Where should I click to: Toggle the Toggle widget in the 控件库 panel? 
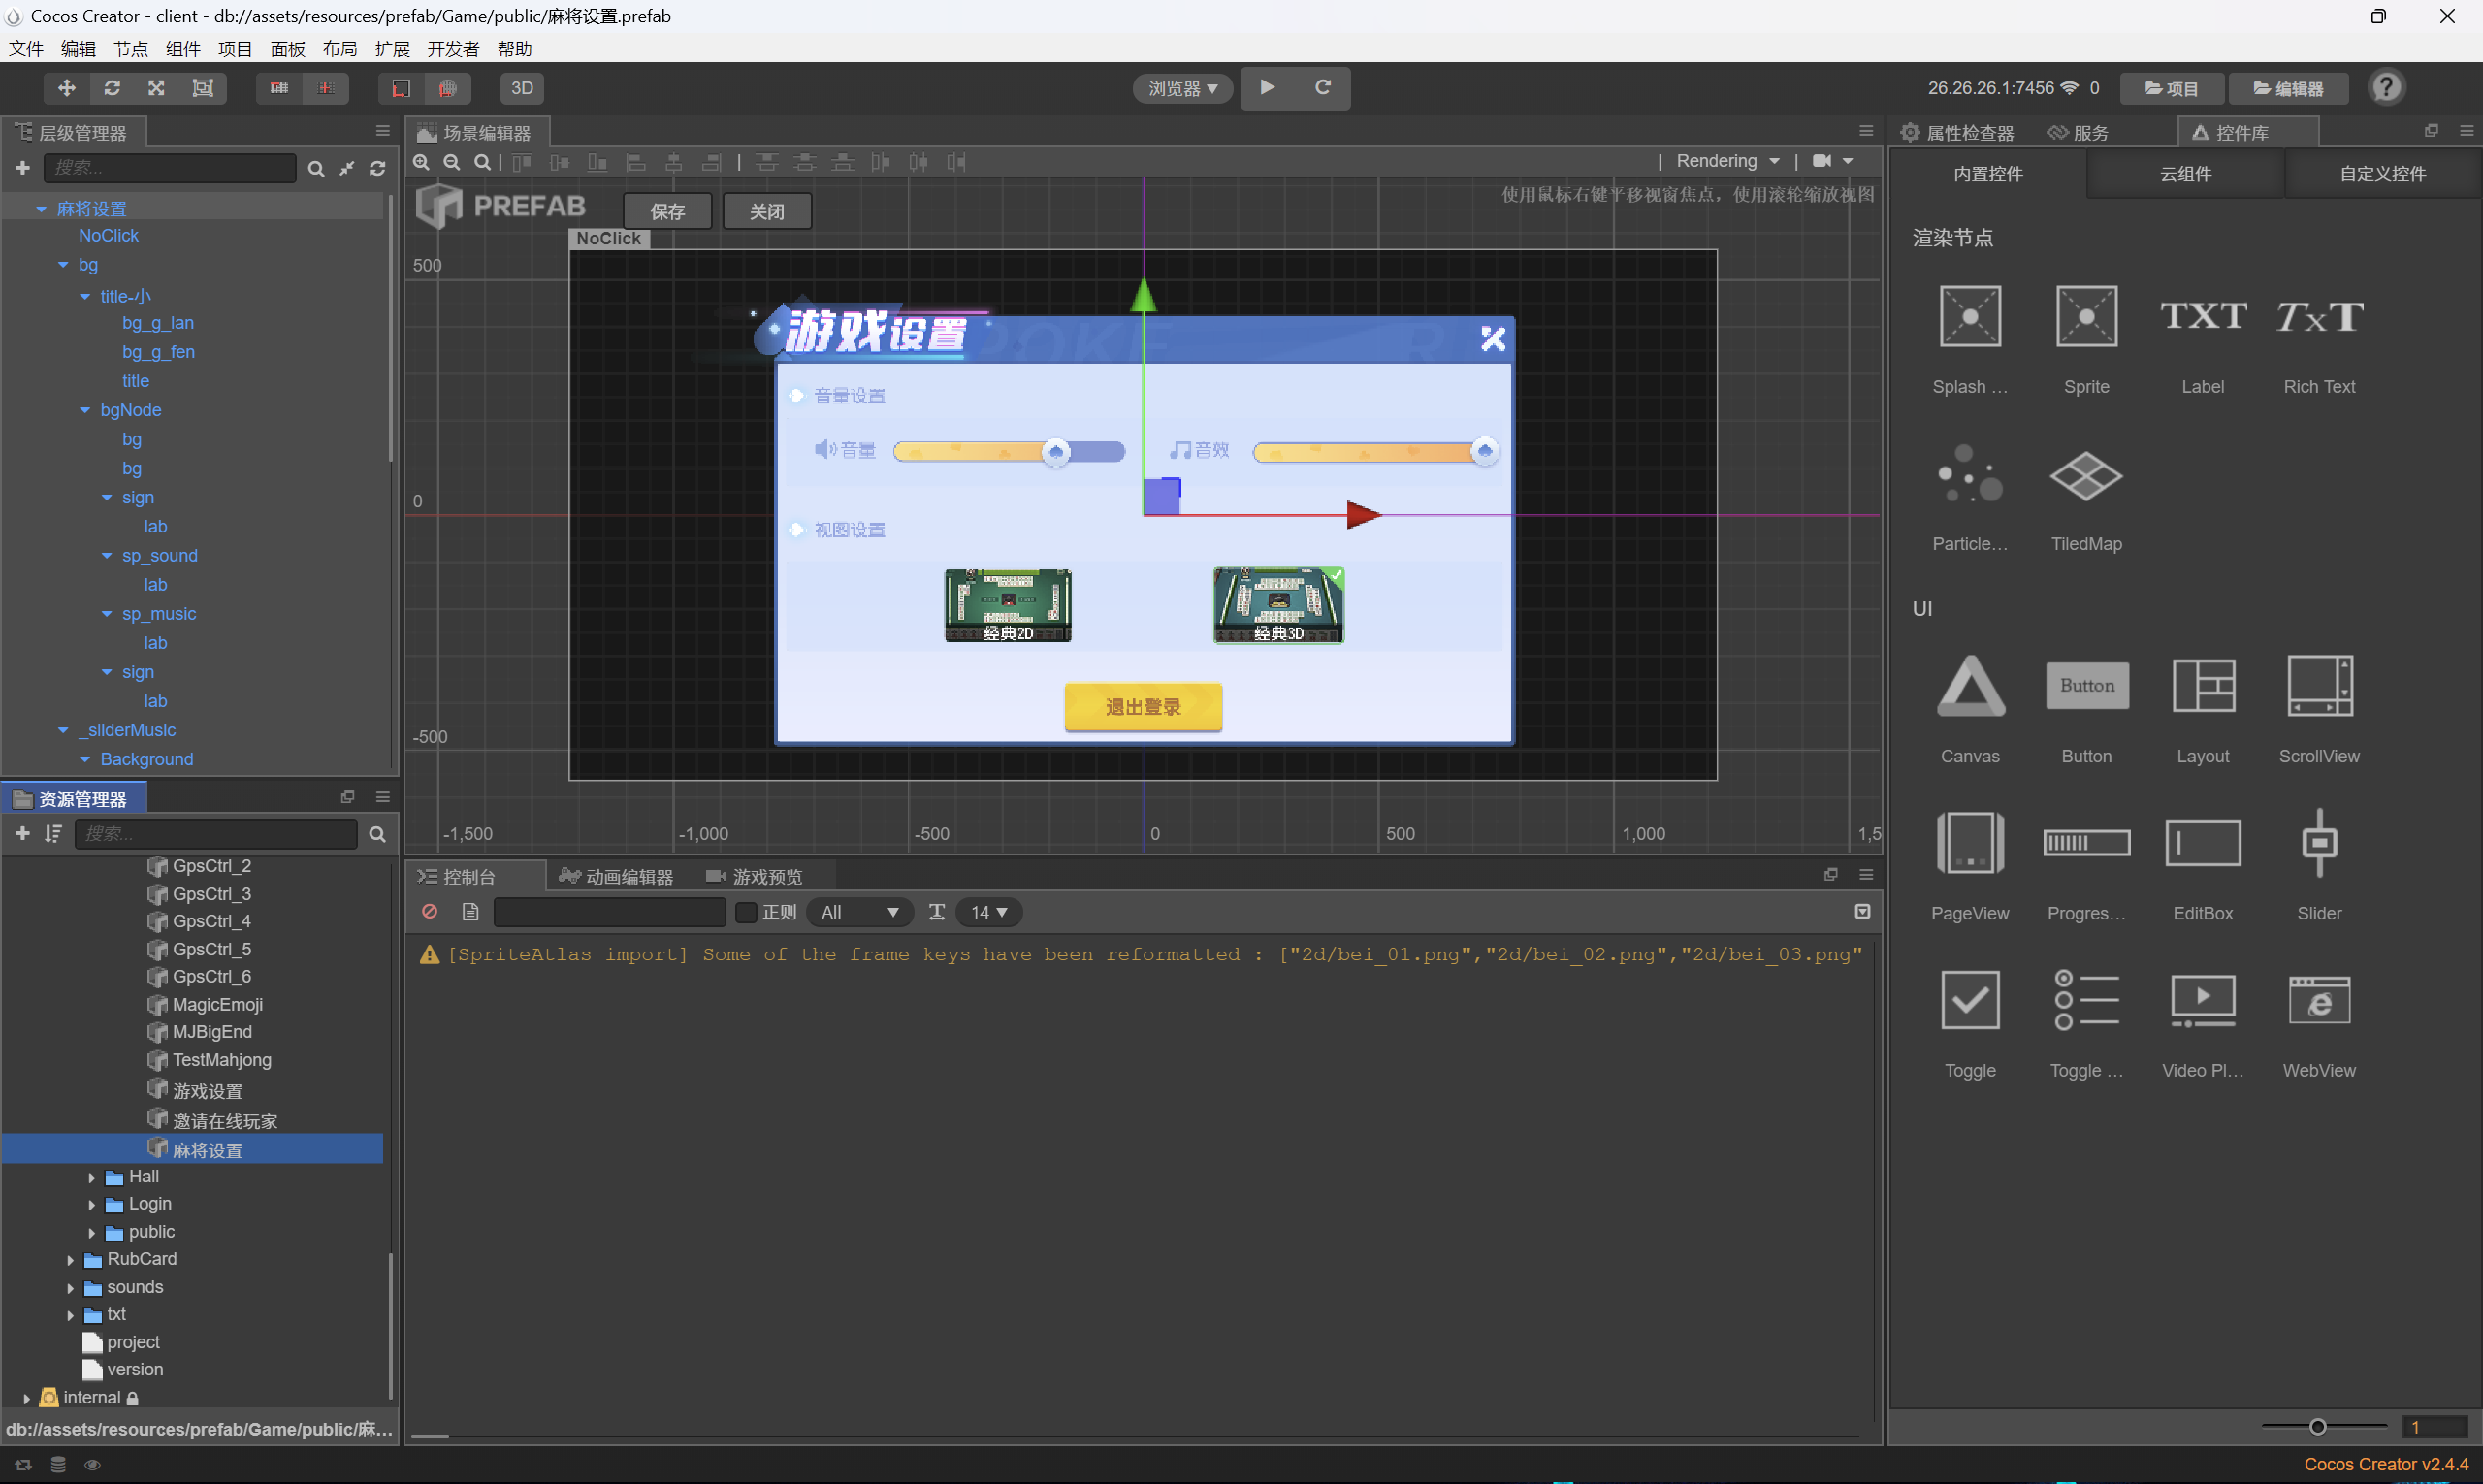point(1969,1001)
